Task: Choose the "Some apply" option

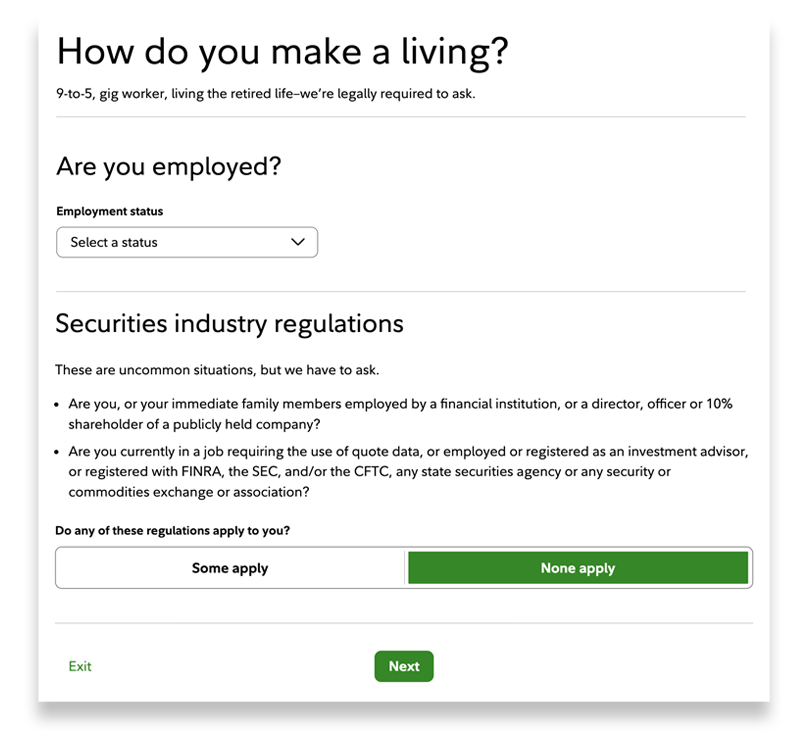Action: [x=230, y=568]
